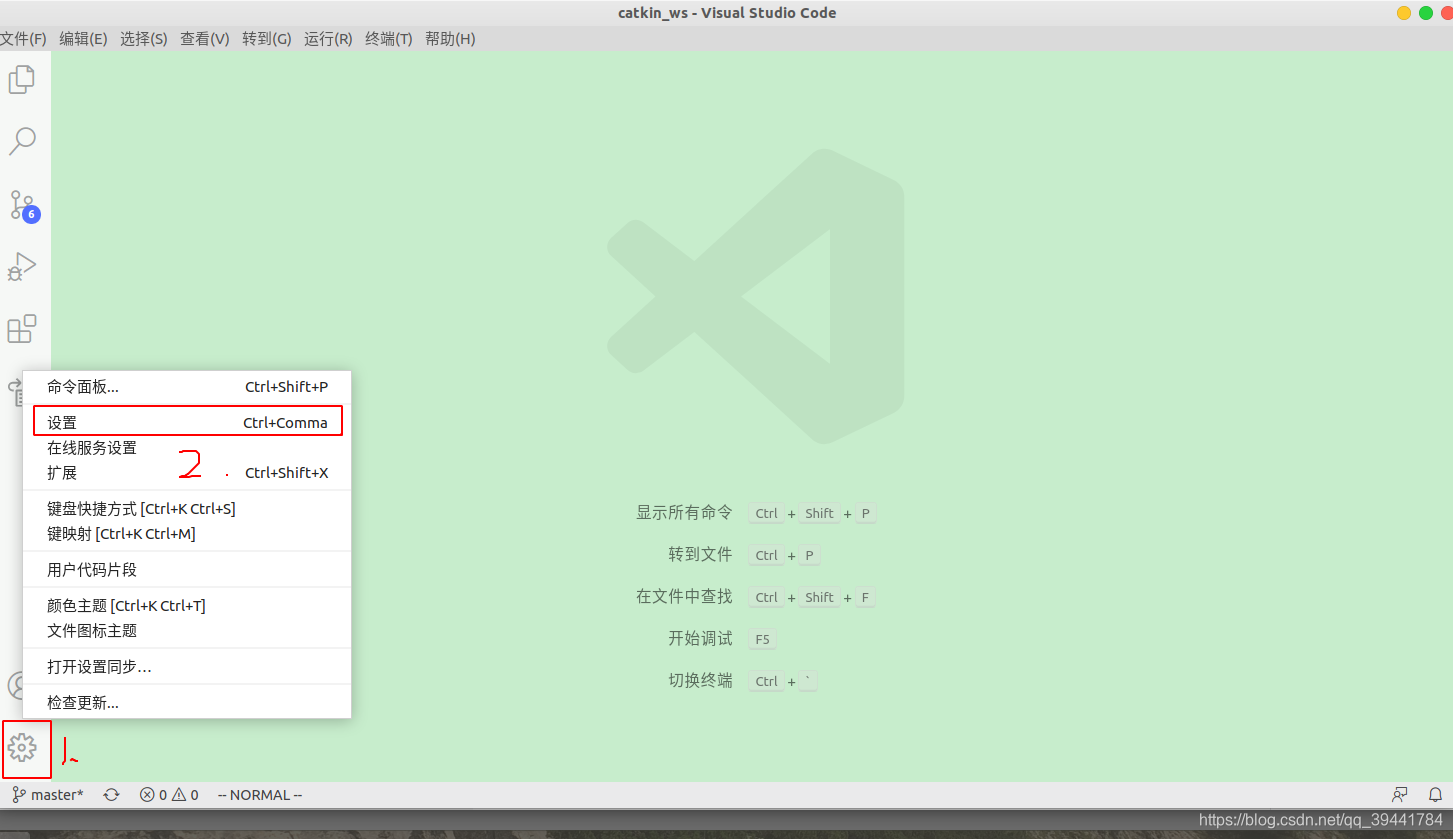Click the 转到文件 hint text
1453x839 pixels.
pos(700,555)
